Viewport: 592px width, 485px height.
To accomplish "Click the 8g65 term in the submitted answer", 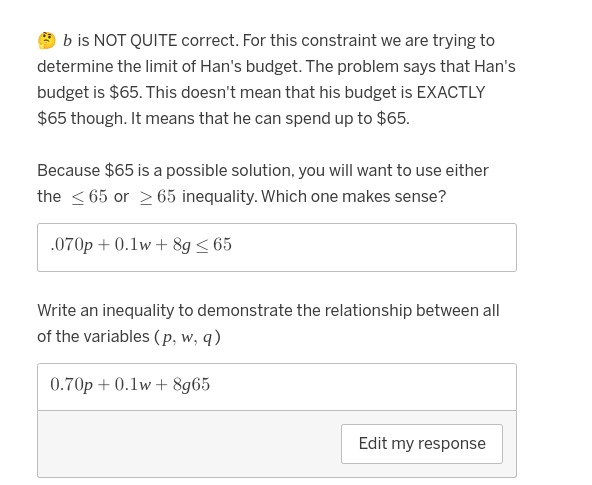I will coord(191,385).
